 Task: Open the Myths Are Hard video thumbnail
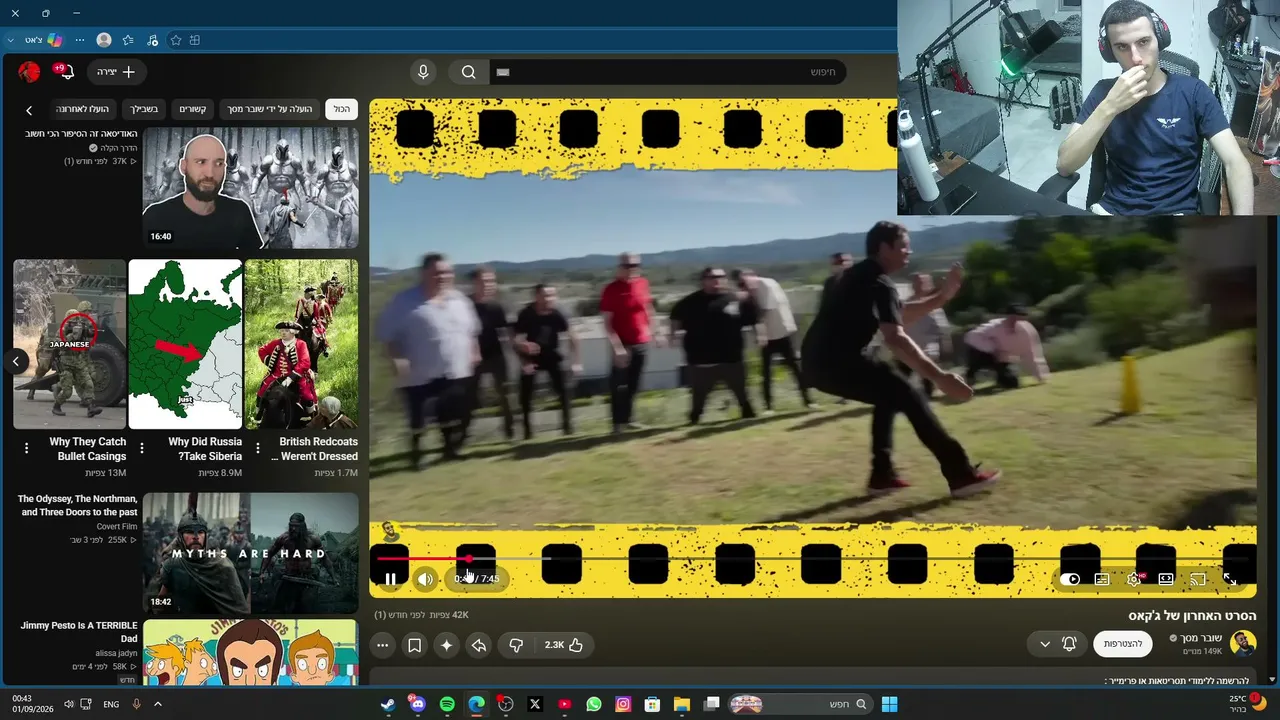(x=250, y=553)
